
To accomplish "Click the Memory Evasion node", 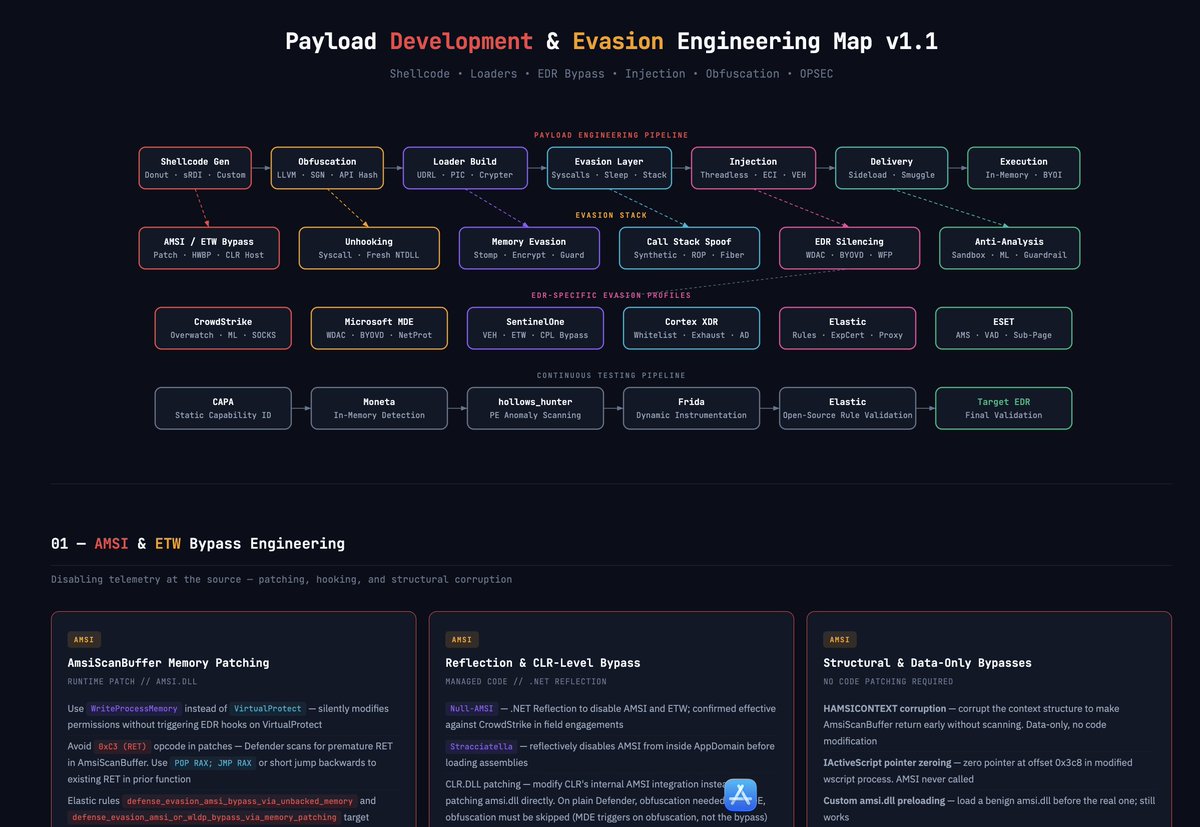I will (529, 248).
